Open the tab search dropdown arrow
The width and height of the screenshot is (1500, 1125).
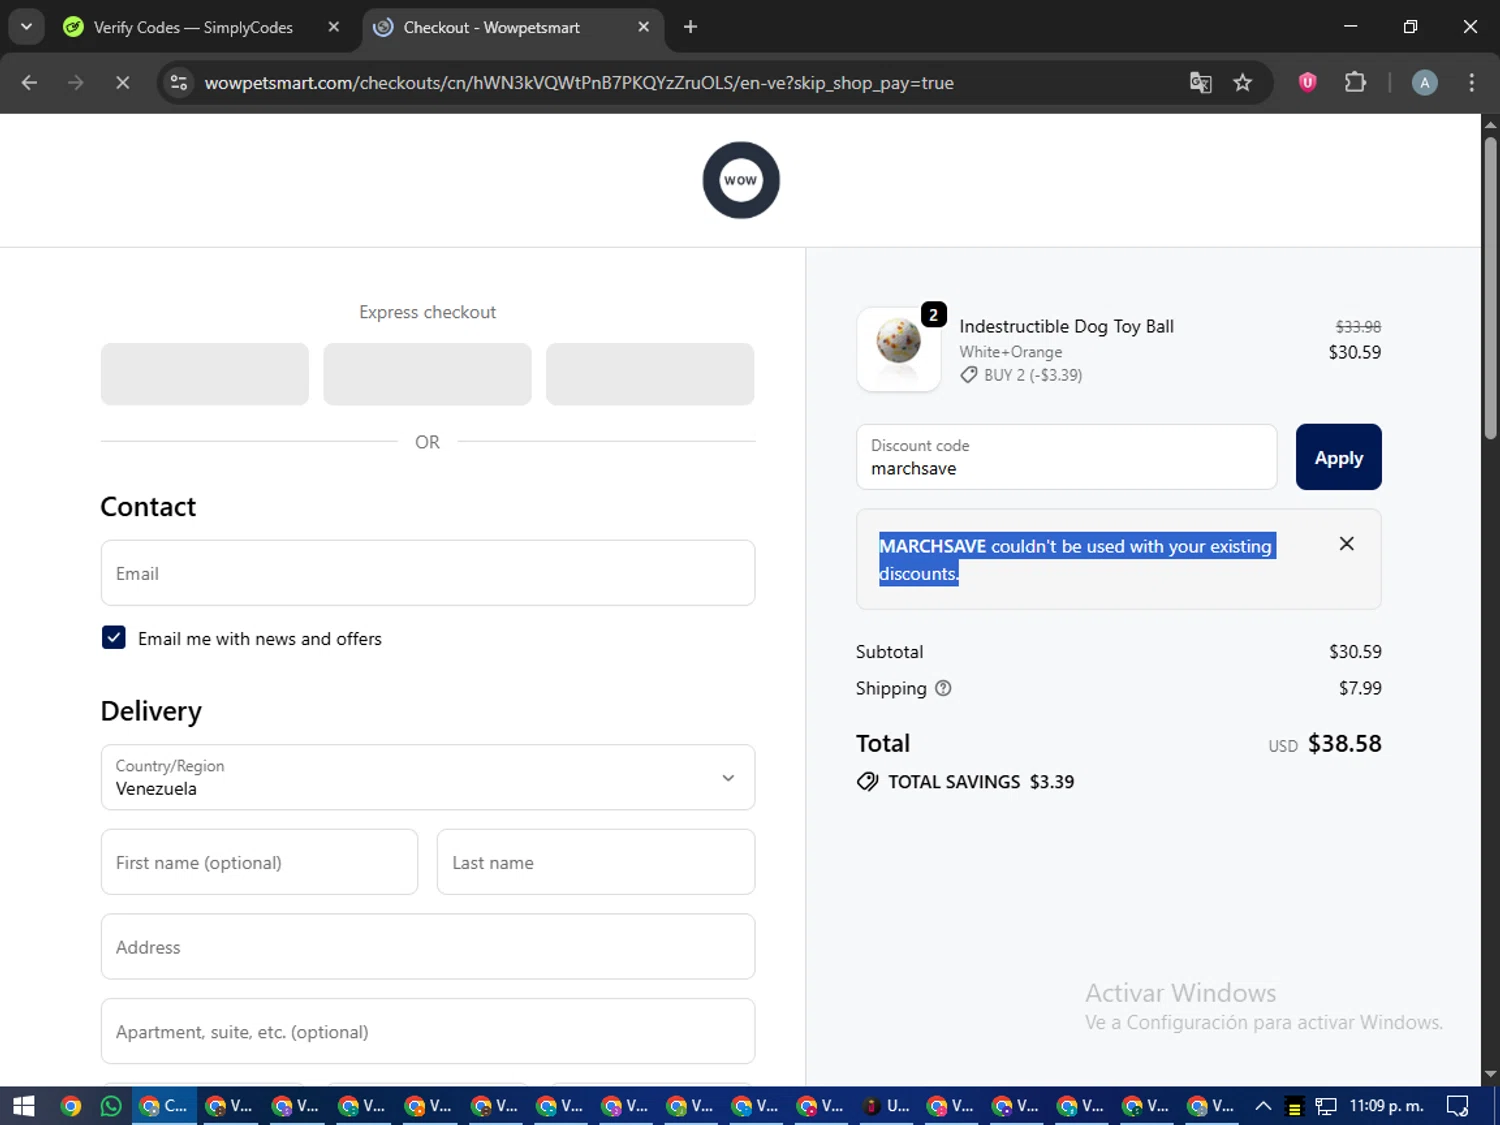[26, 27]
